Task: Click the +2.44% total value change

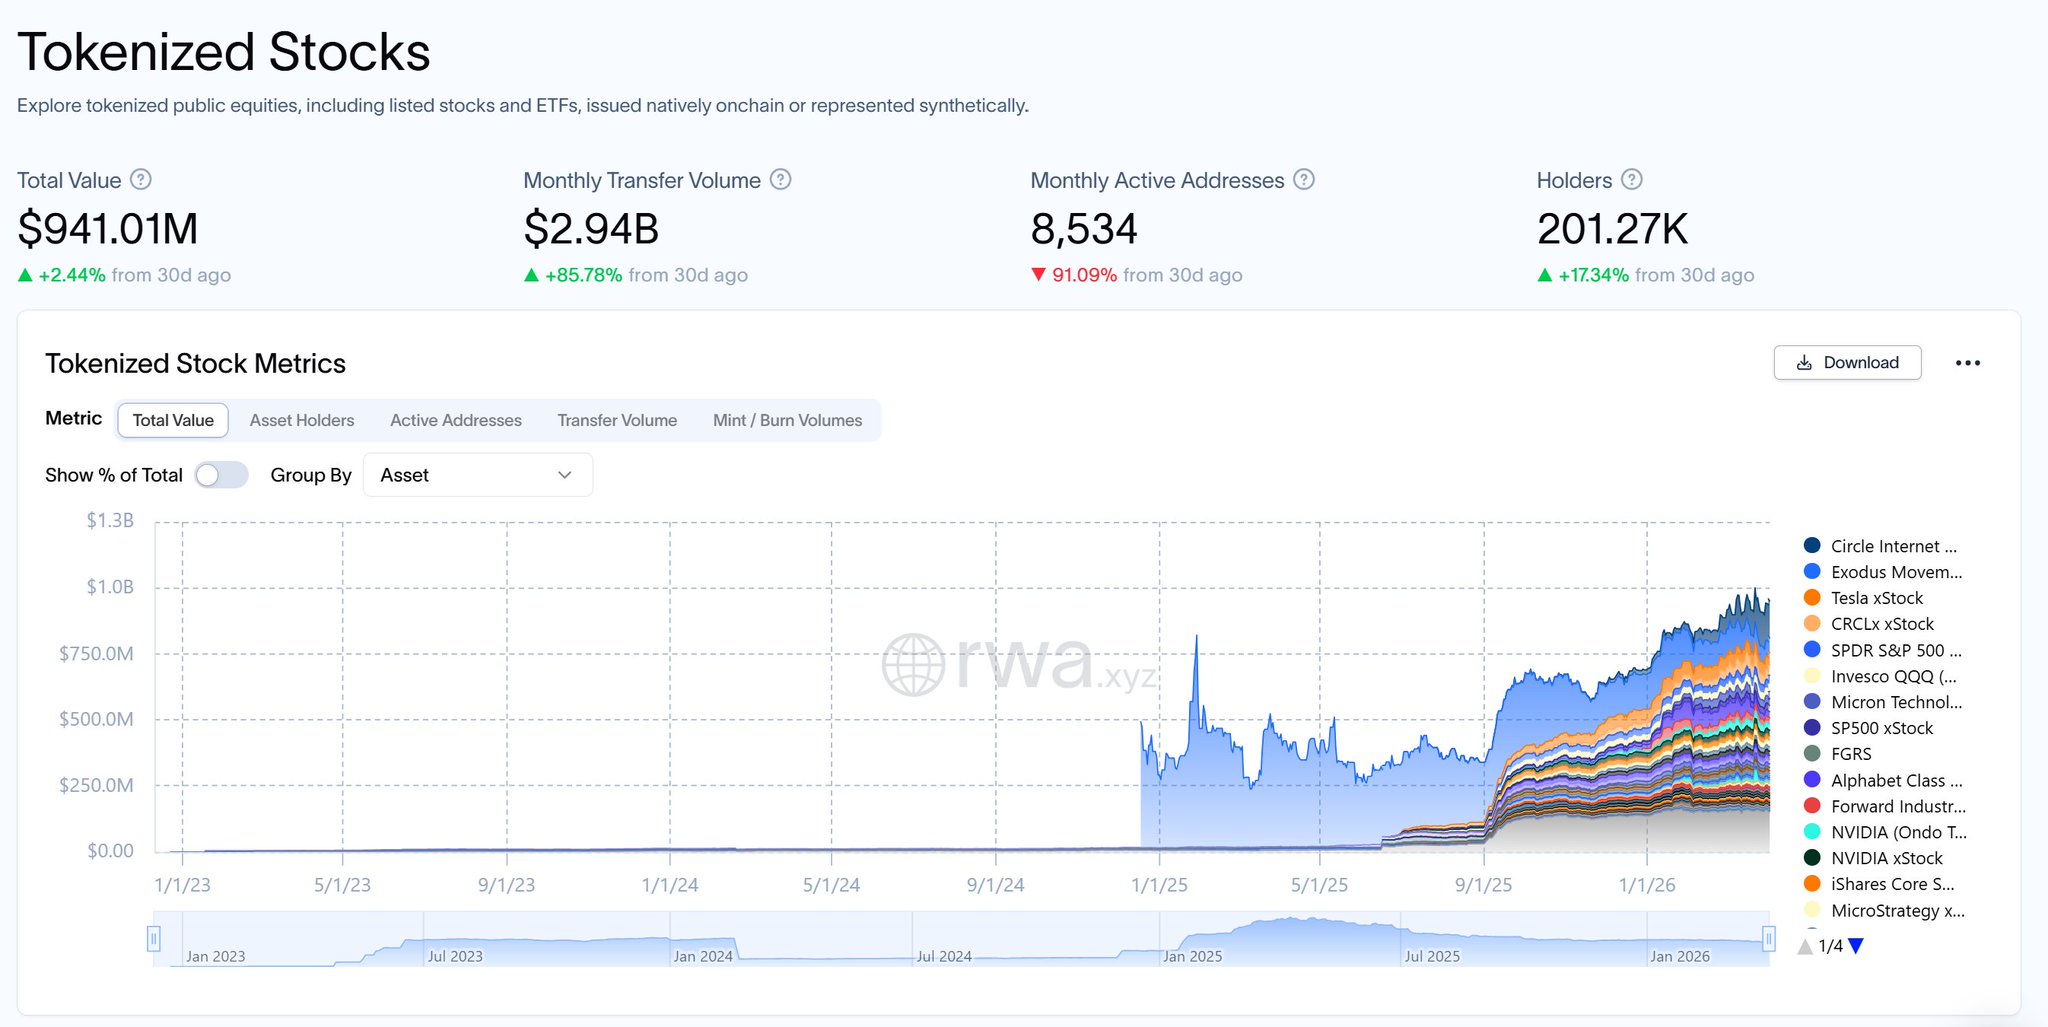Action: pos(62,275)
